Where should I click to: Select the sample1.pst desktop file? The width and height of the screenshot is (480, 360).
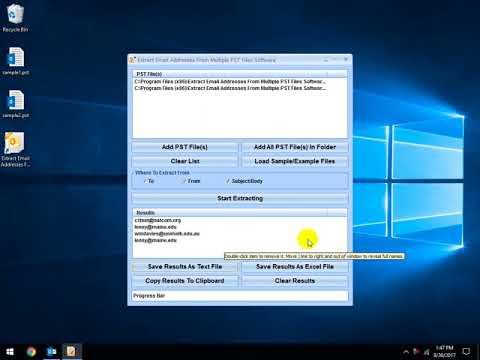[16, 61]
